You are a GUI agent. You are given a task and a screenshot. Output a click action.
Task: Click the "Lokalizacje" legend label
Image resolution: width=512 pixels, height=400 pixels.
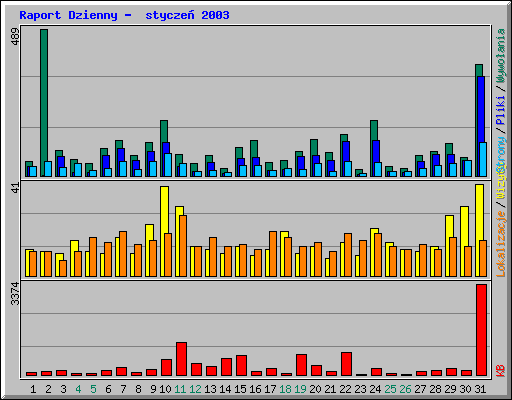[500, 244]
